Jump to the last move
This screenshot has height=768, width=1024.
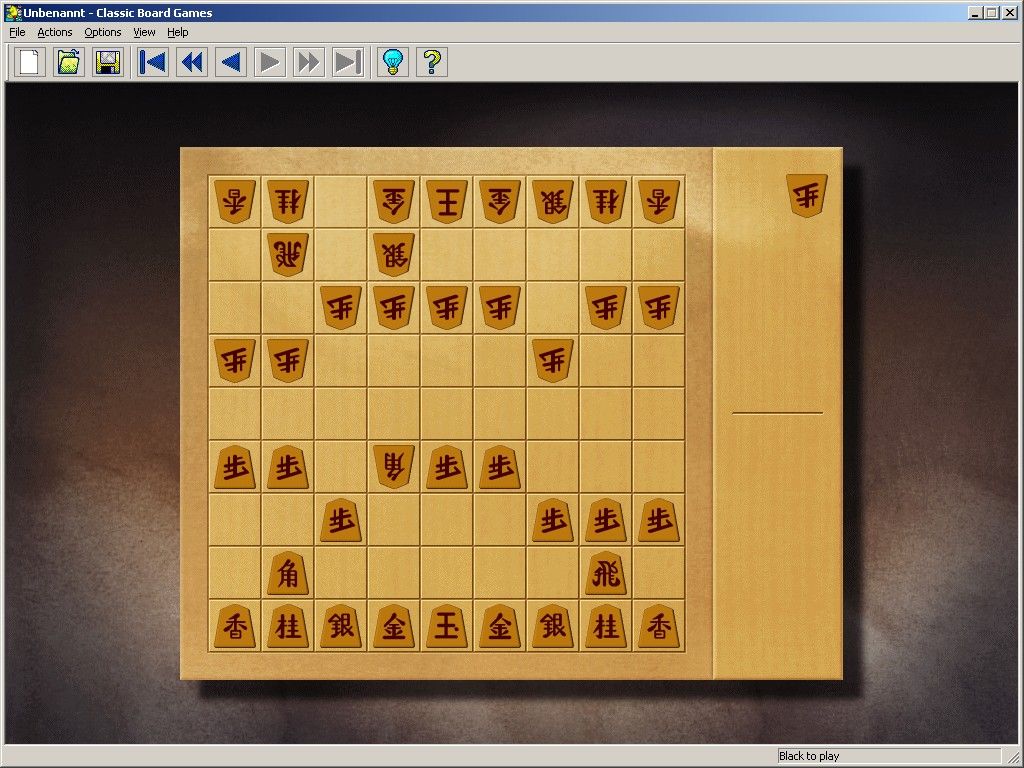click(x=347, y=62)
